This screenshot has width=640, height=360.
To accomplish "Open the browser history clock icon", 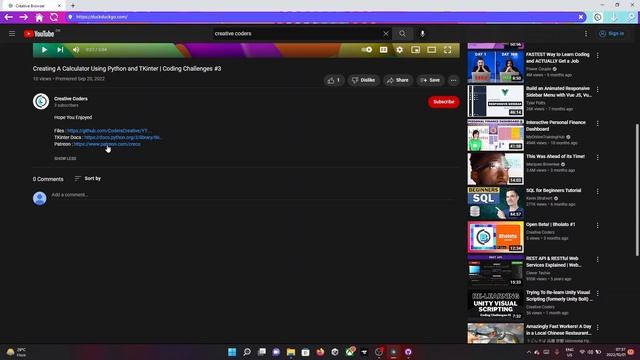I will tap(598, 17).
